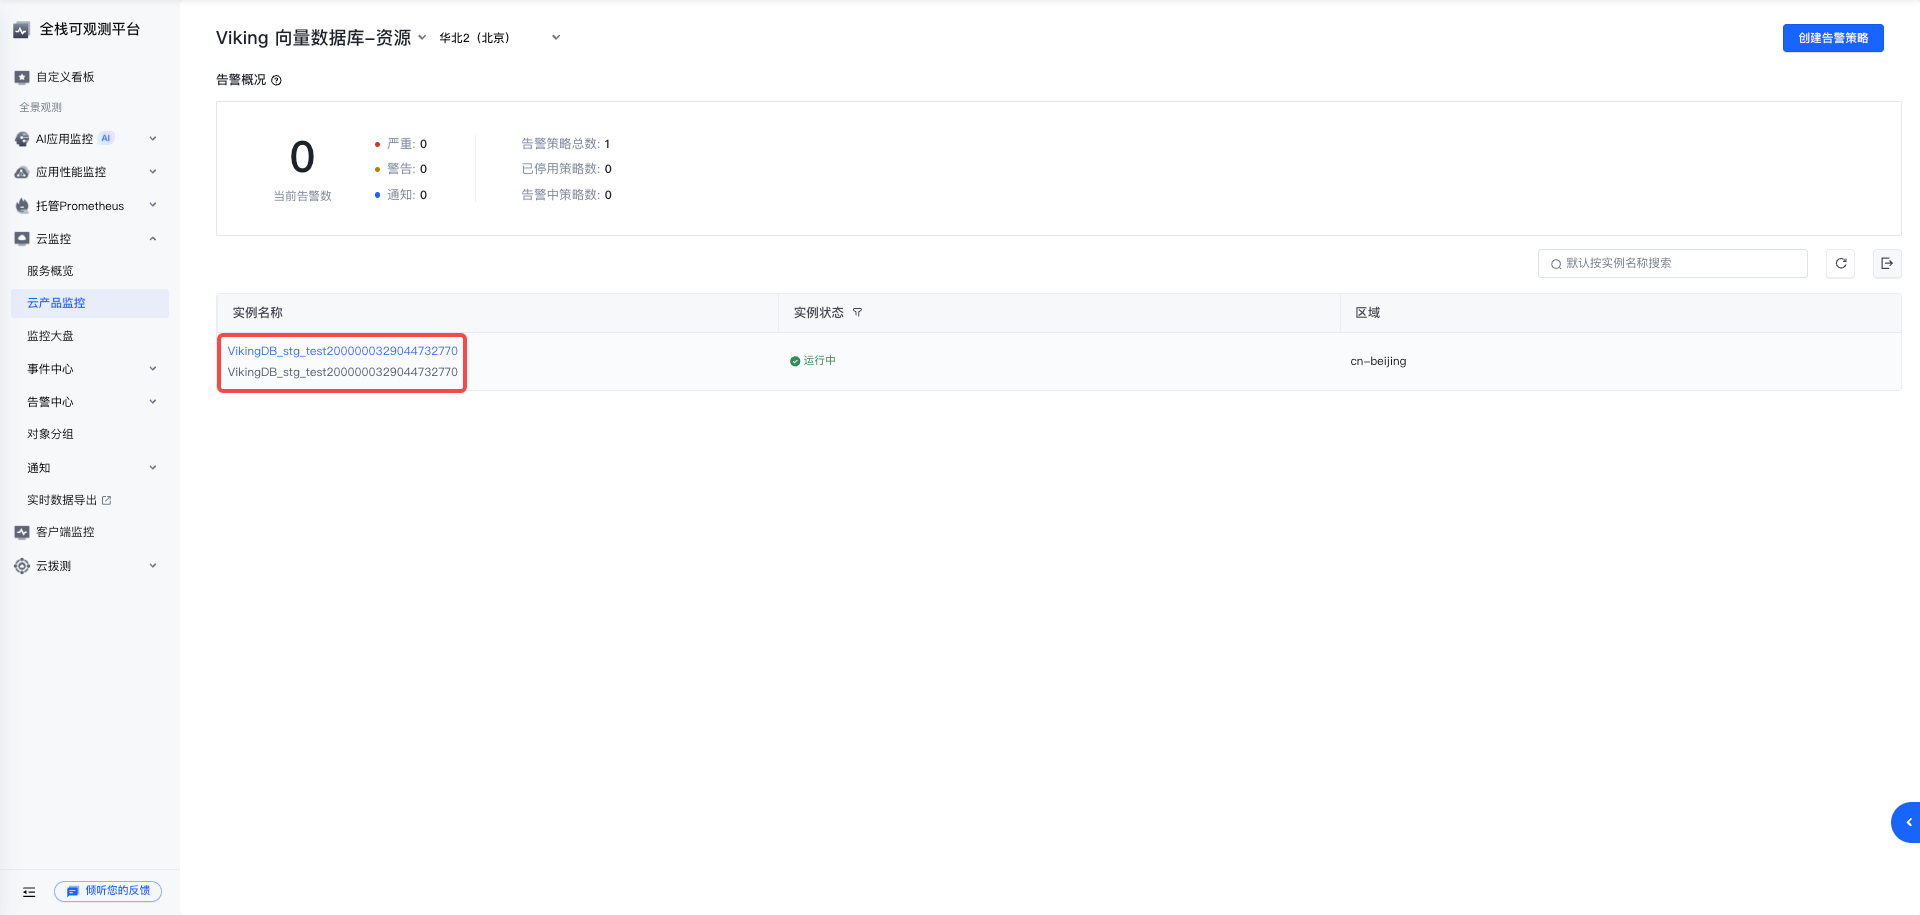Click the 已停用策略数 value
The height and width of the screenshot is (915, 1920).
(x=608, y=169)
